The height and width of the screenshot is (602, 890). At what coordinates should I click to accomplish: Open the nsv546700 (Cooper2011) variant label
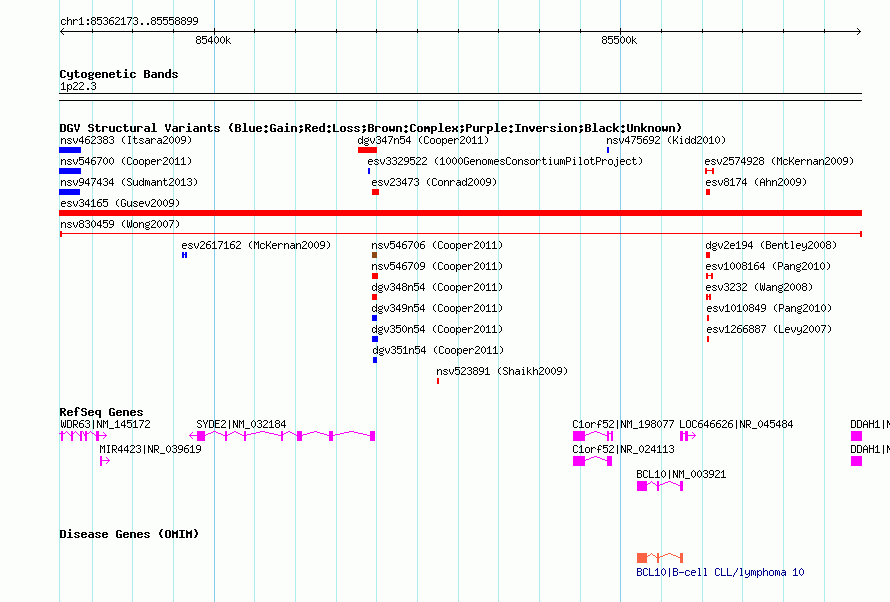click(126, 161)
